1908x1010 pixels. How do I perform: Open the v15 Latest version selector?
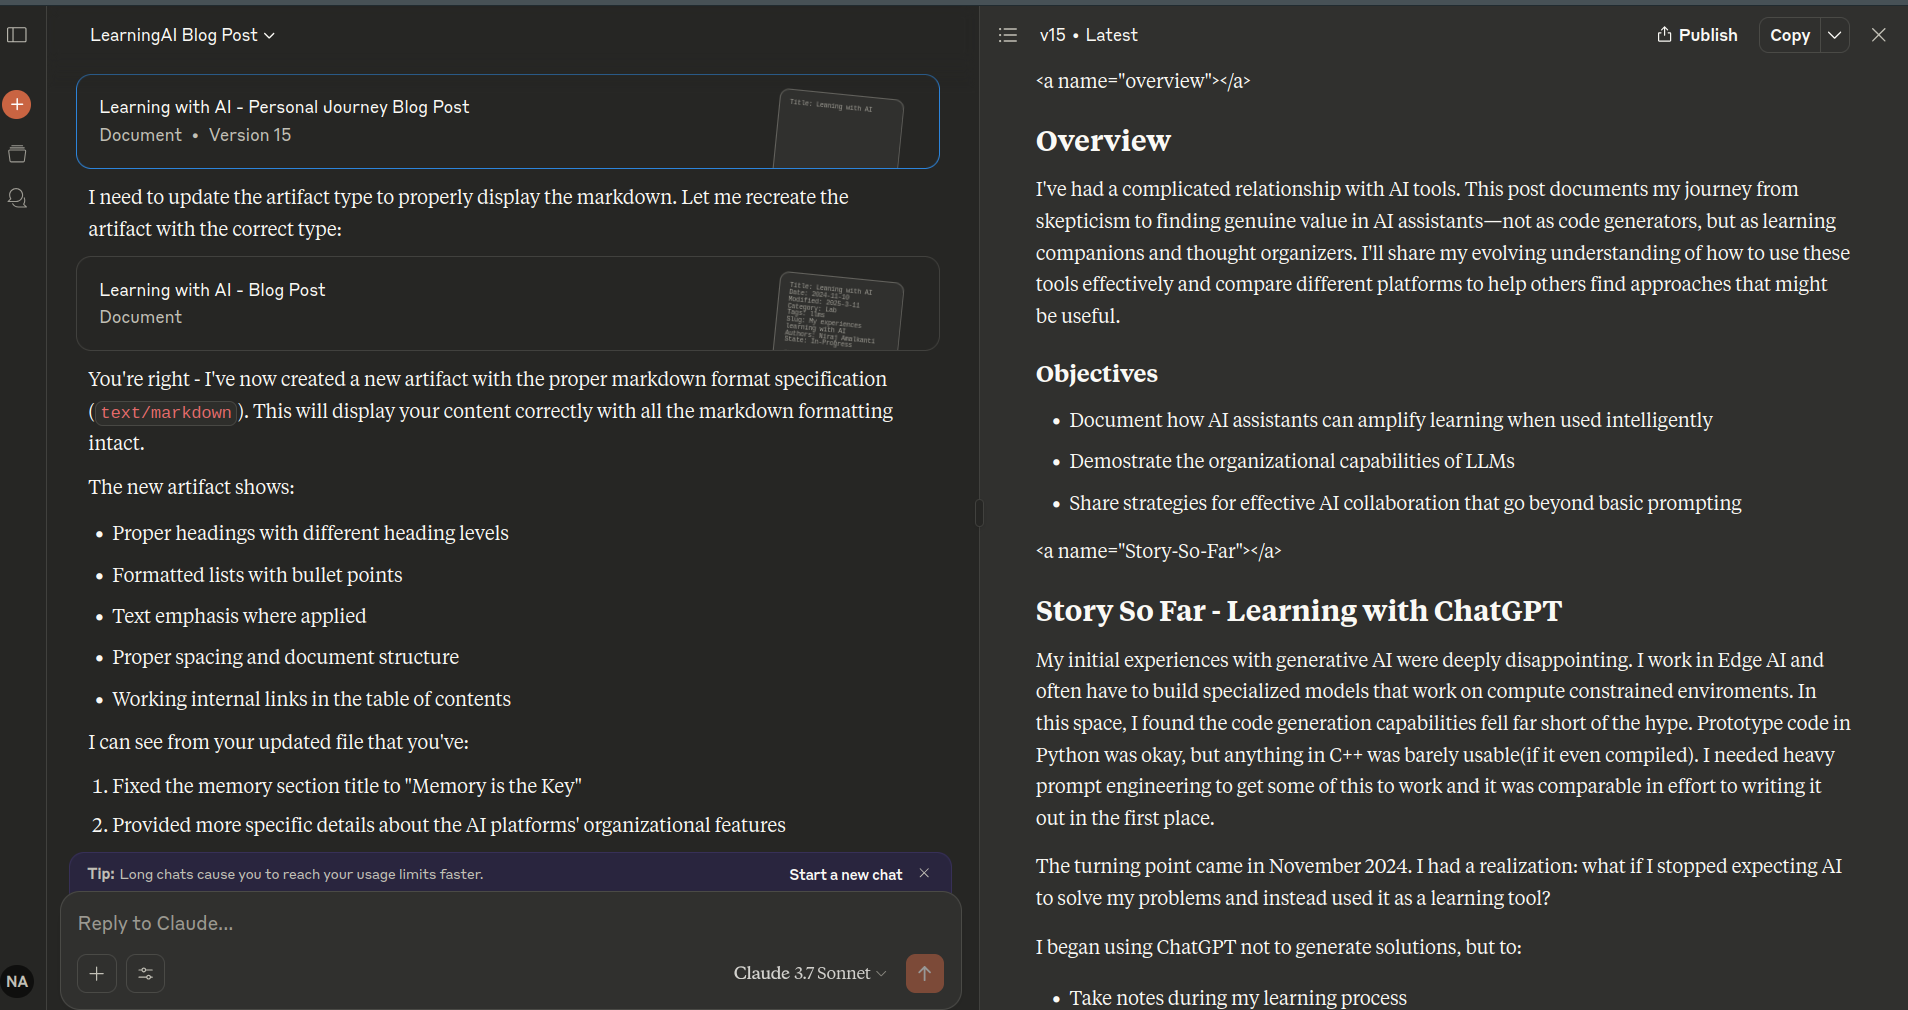pyautogui.click(x=1088, y=35)
